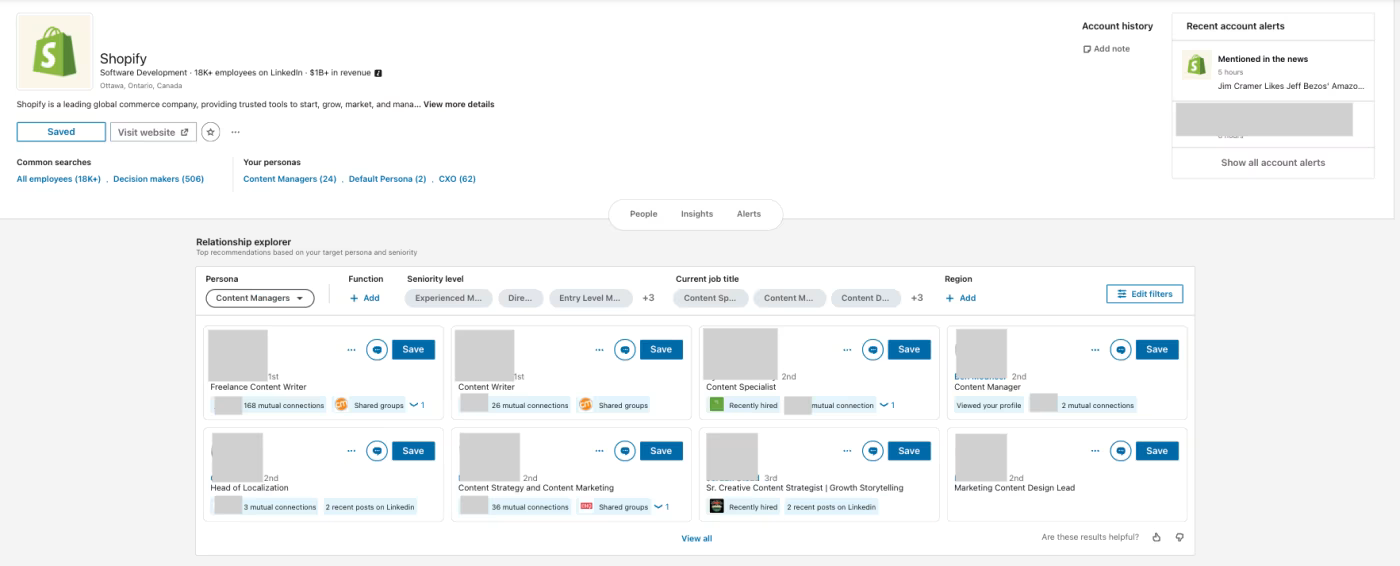Open more options on Sr. Creative Content Strategist card

point(847,451)
